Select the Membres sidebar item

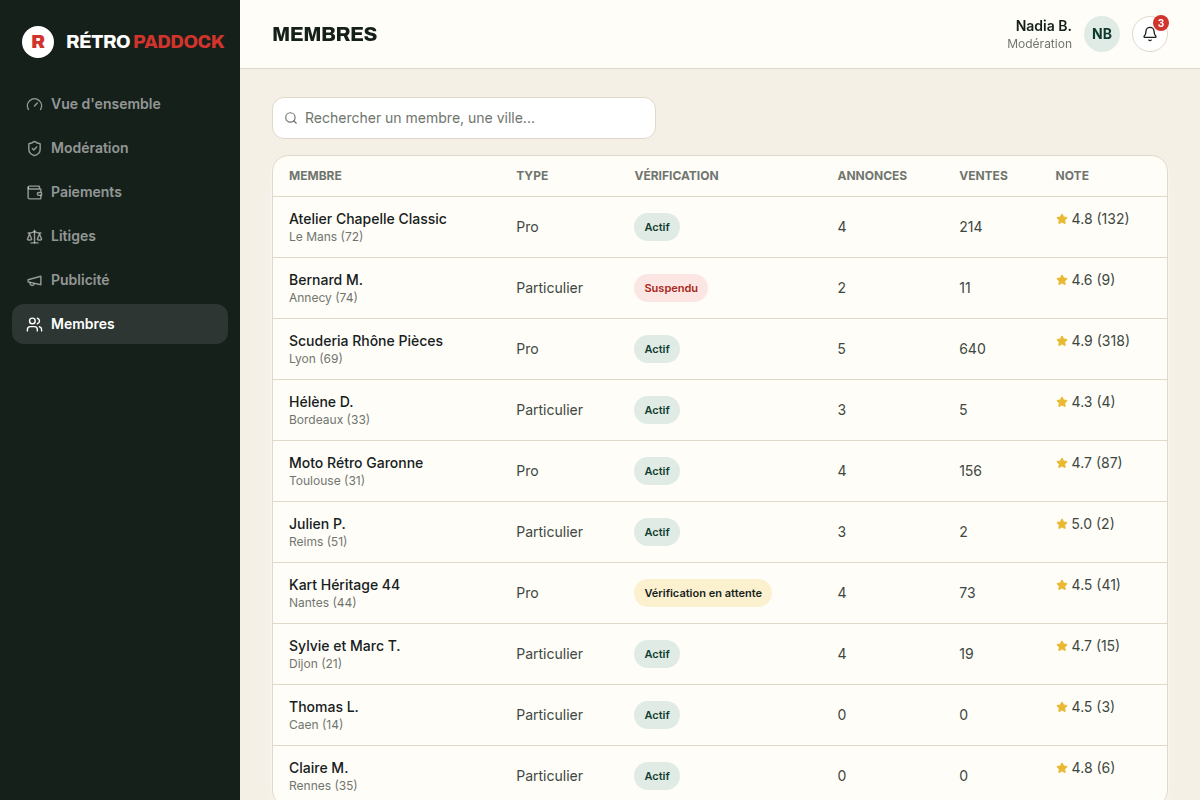tap(120, 324)
